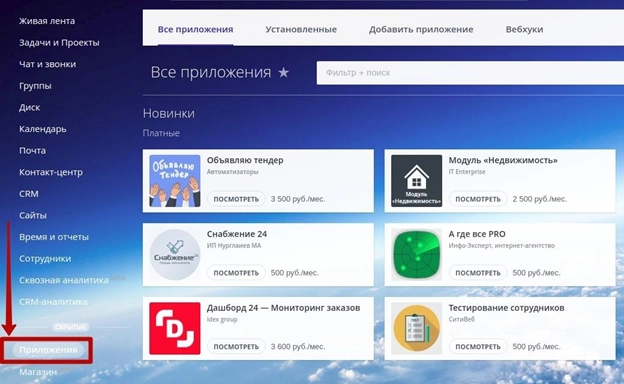Viewport: 624px width, 384px height.
Task: Open Группы in the sidebar
Action: tap(35, 86)
